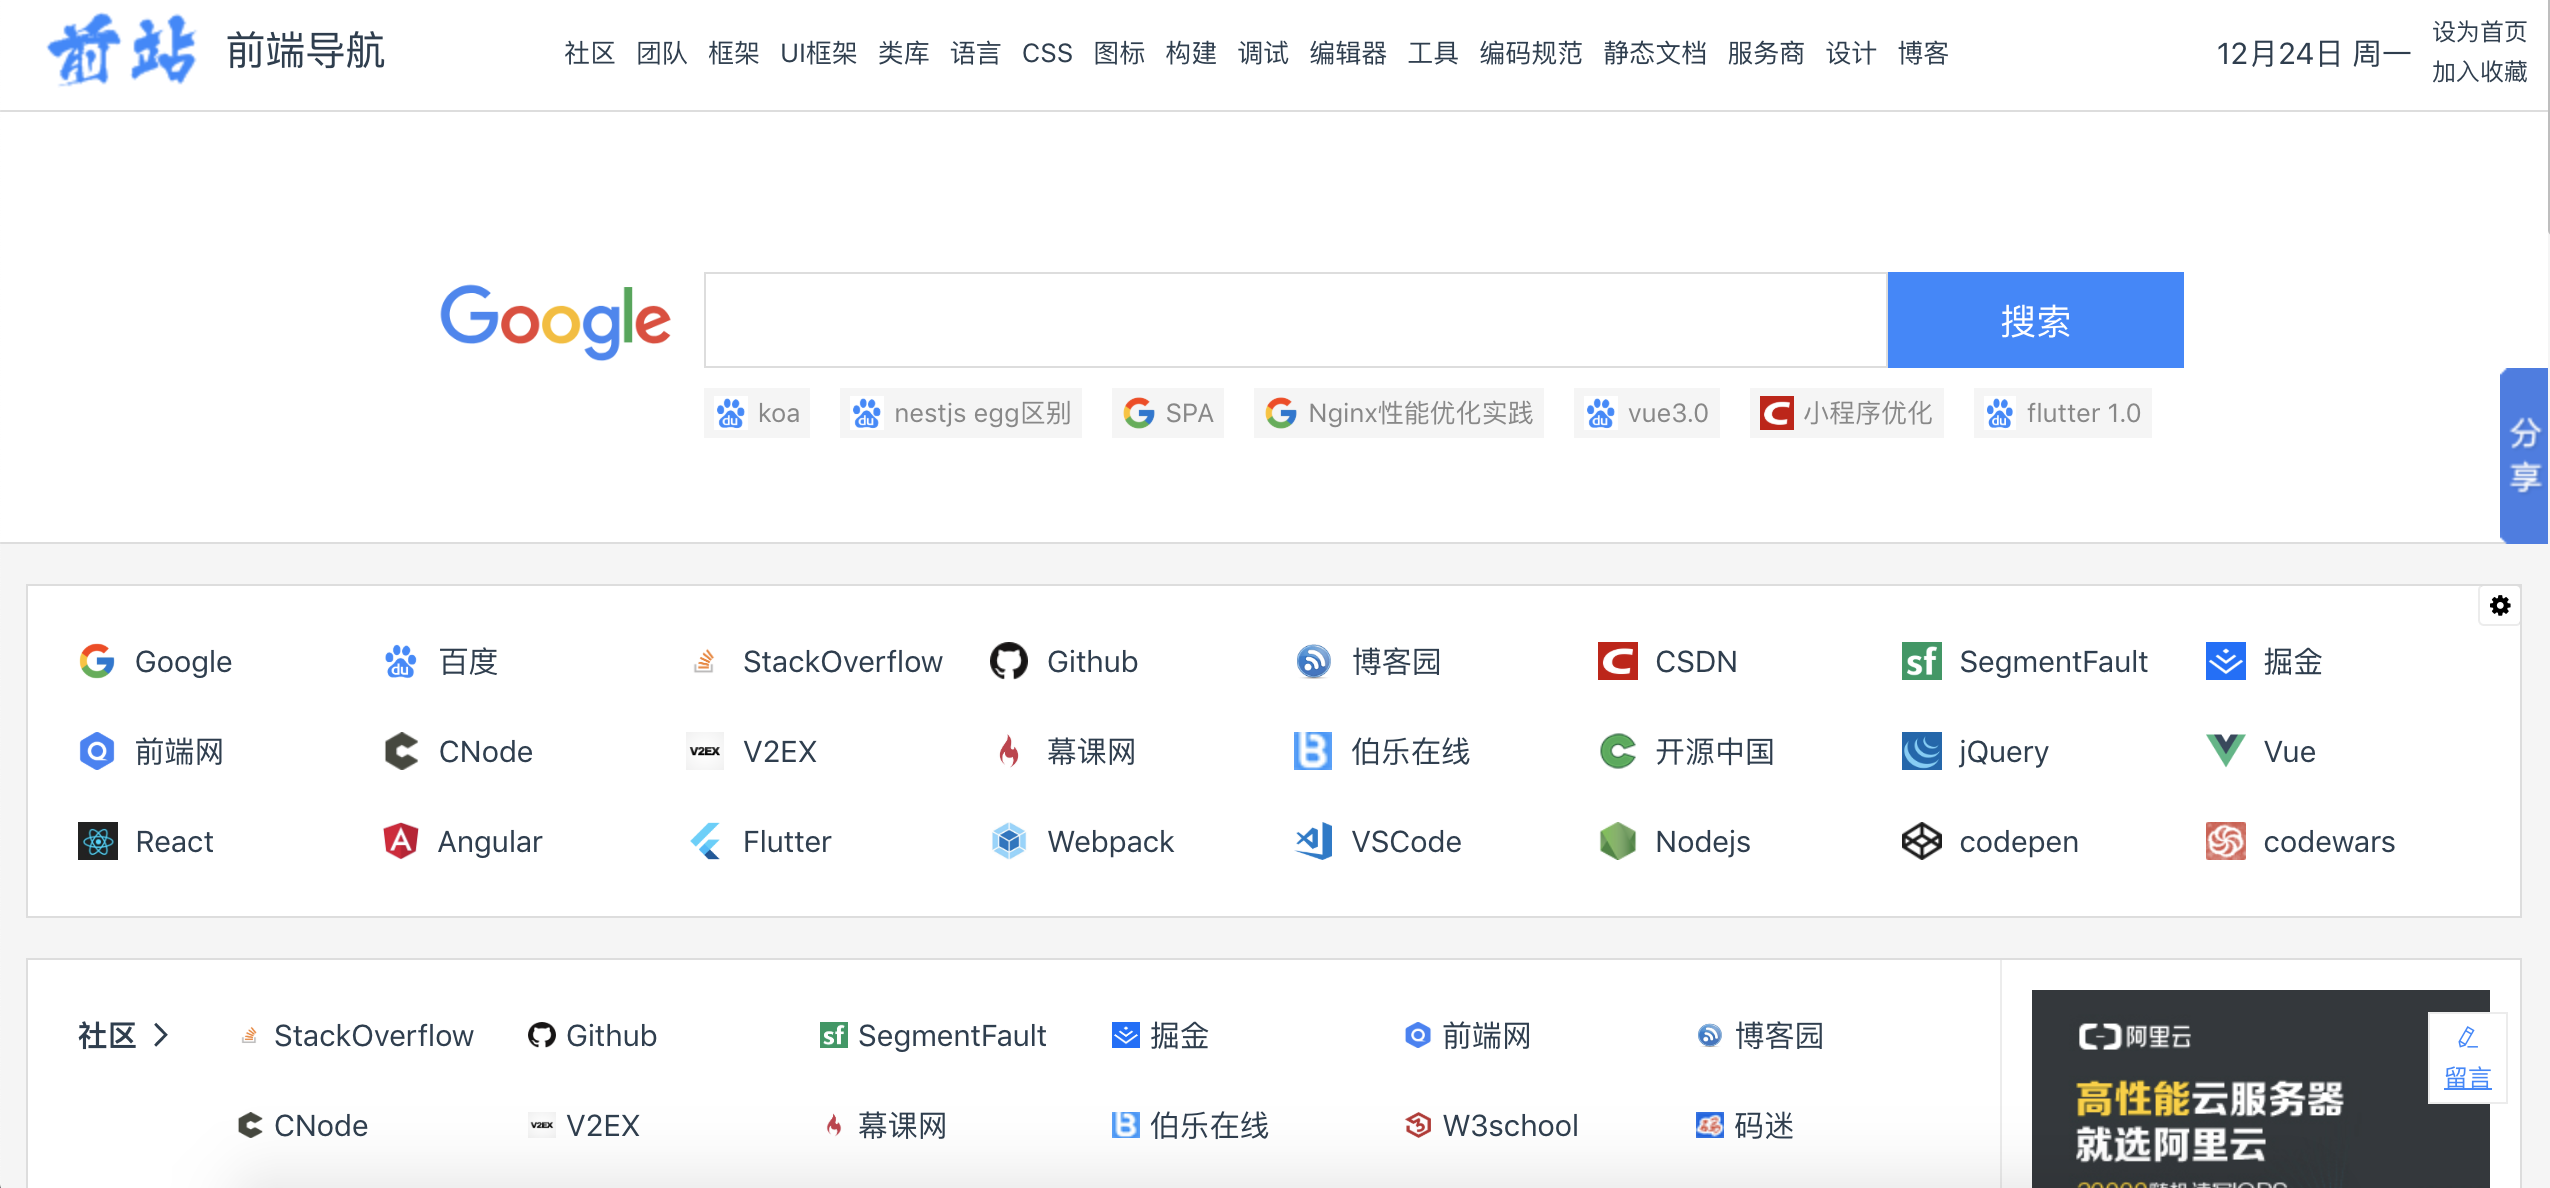Viewport: 2550px width, 1188px height.
Task: Open SegmentFault in the 社区 list
Action: pyautogui.click(x=933, y=1035)
